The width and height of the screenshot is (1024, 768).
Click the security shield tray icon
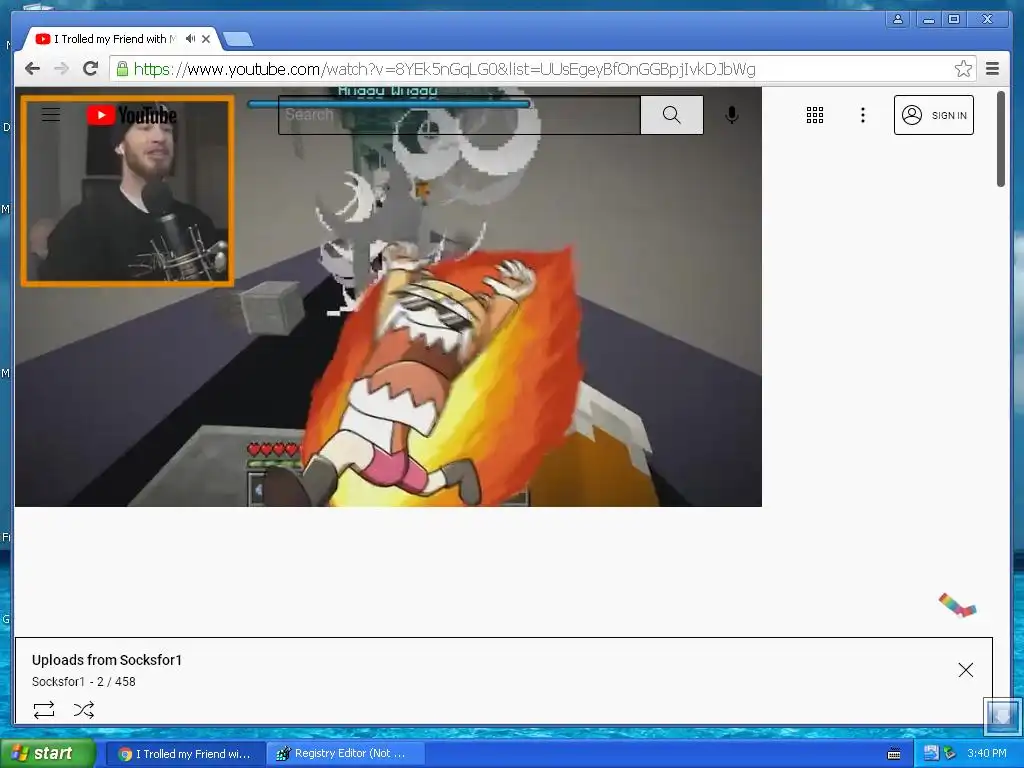950,754
